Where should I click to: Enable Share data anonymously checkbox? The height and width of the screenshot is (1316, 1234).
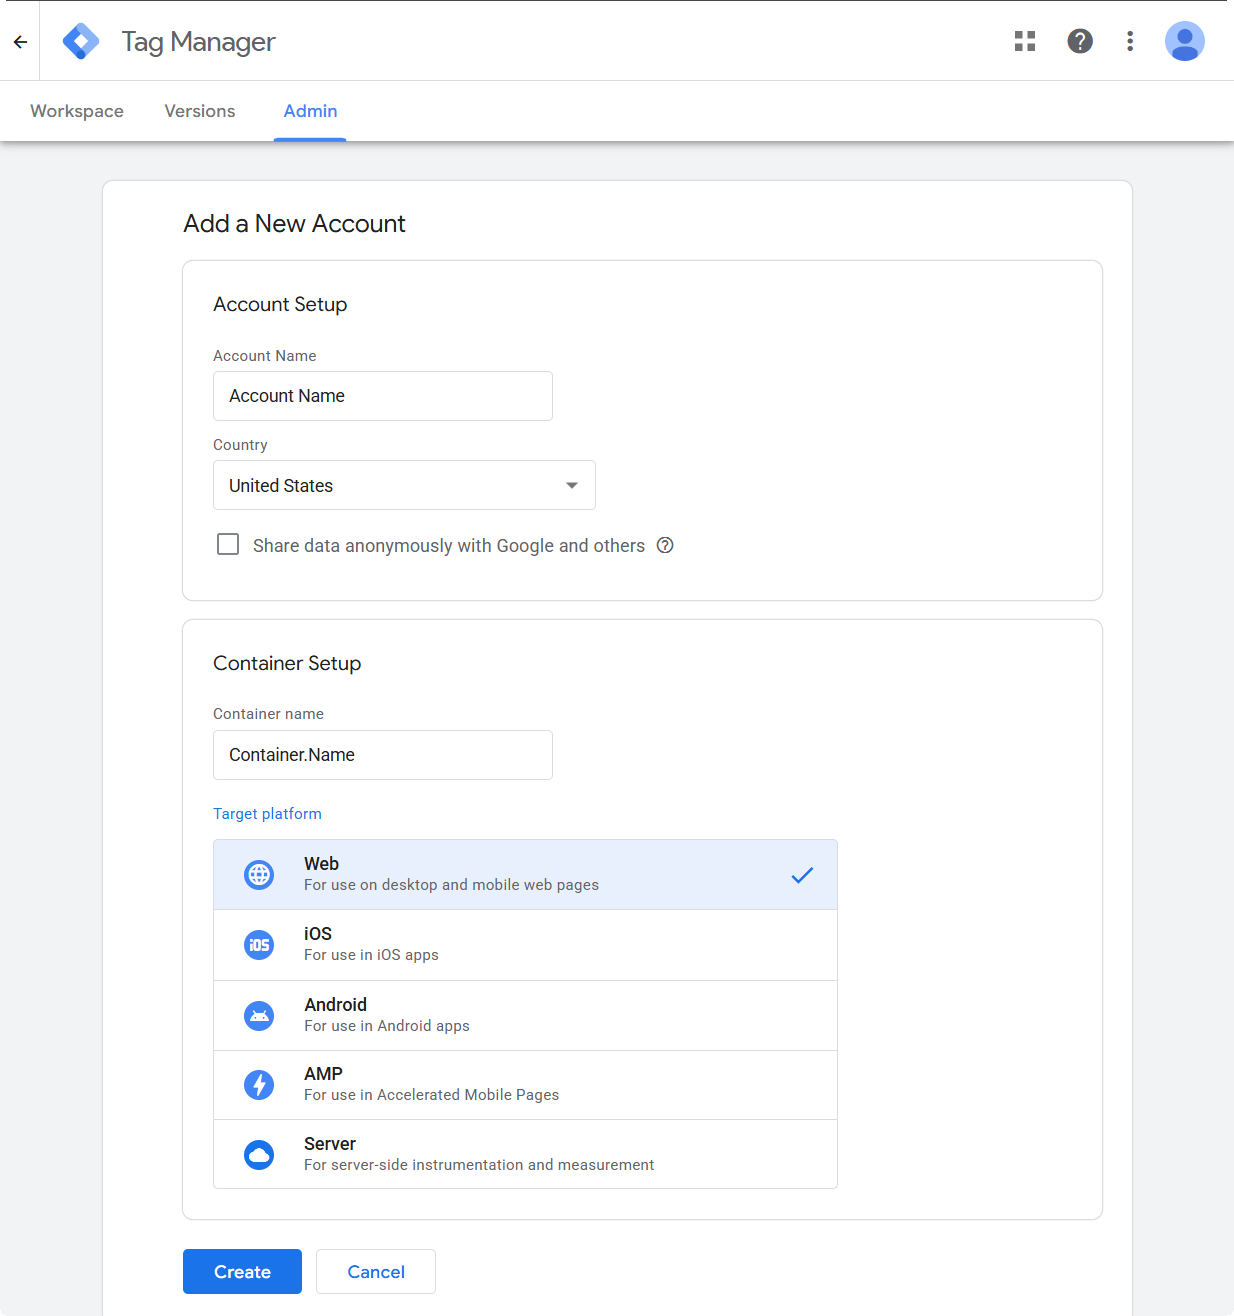(228, 544)
